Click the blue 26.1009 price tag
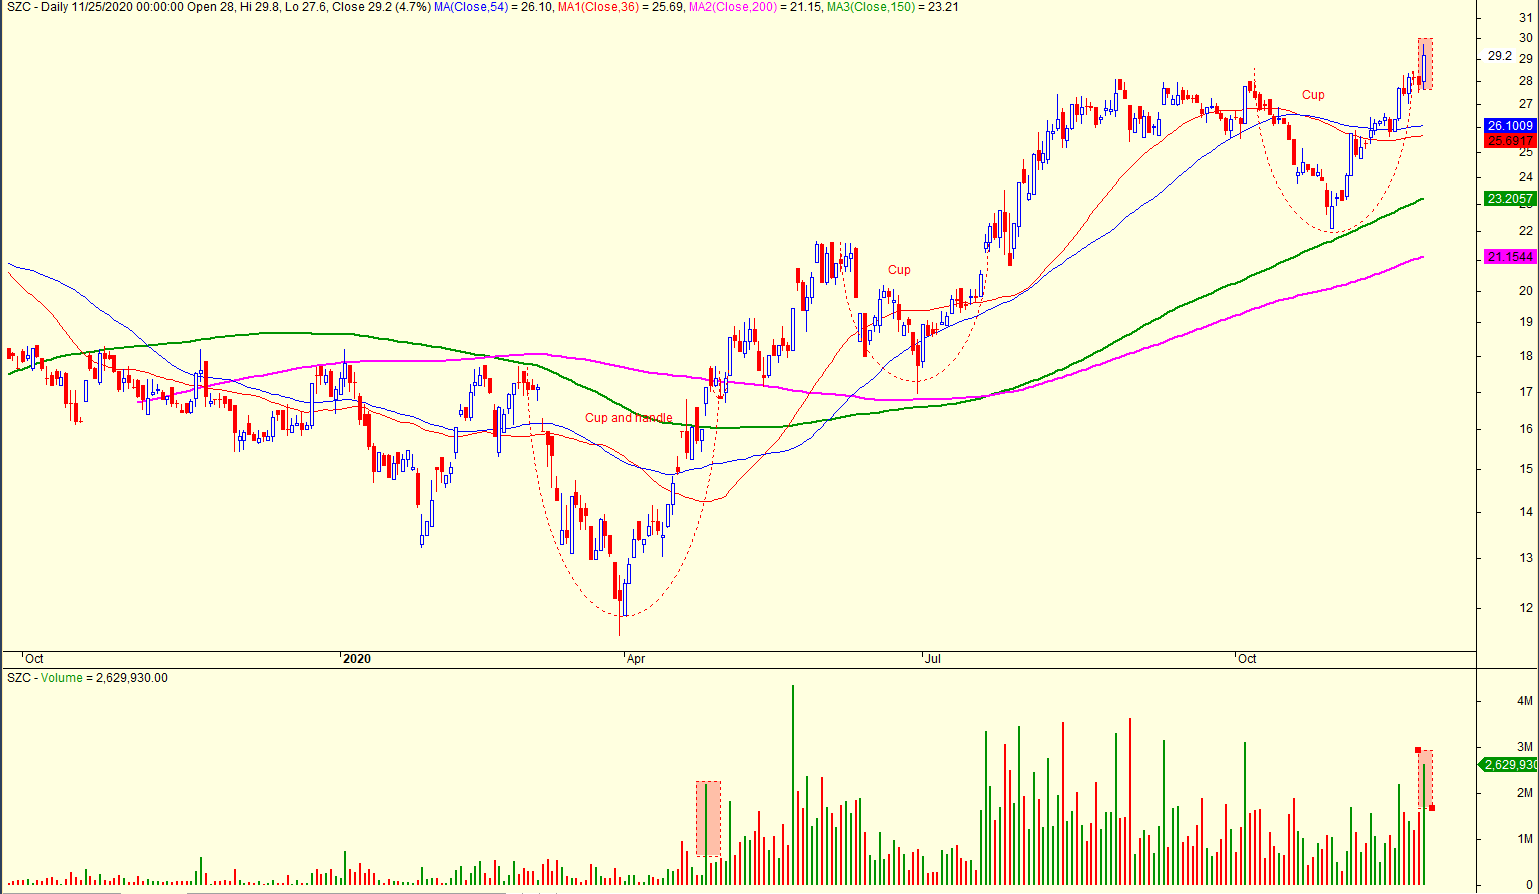The image size is (1539, 894). [x=1509, y=126]
